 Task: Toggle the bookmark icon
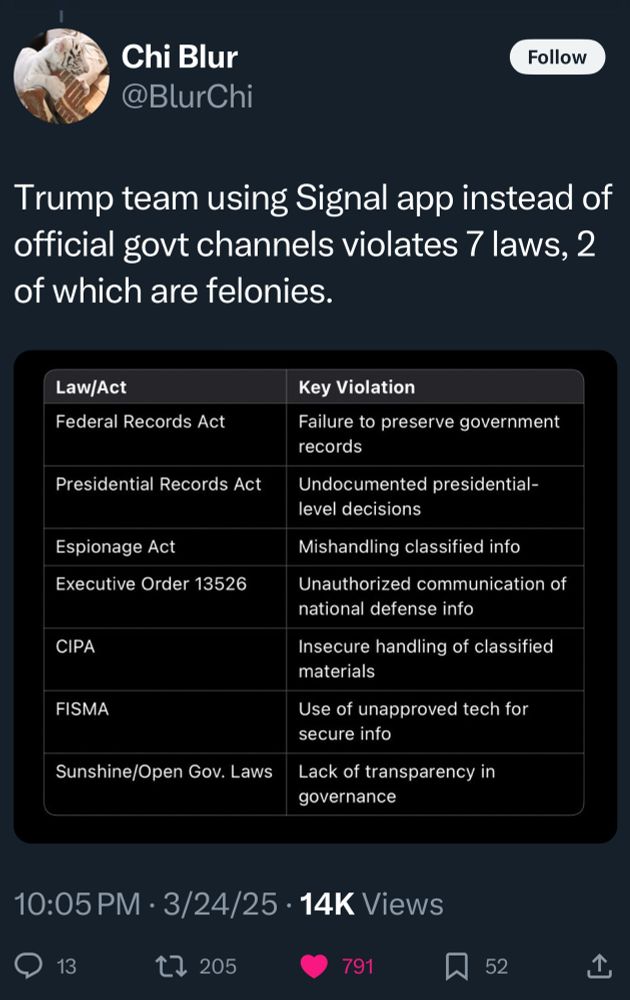(x=457, y=965)
